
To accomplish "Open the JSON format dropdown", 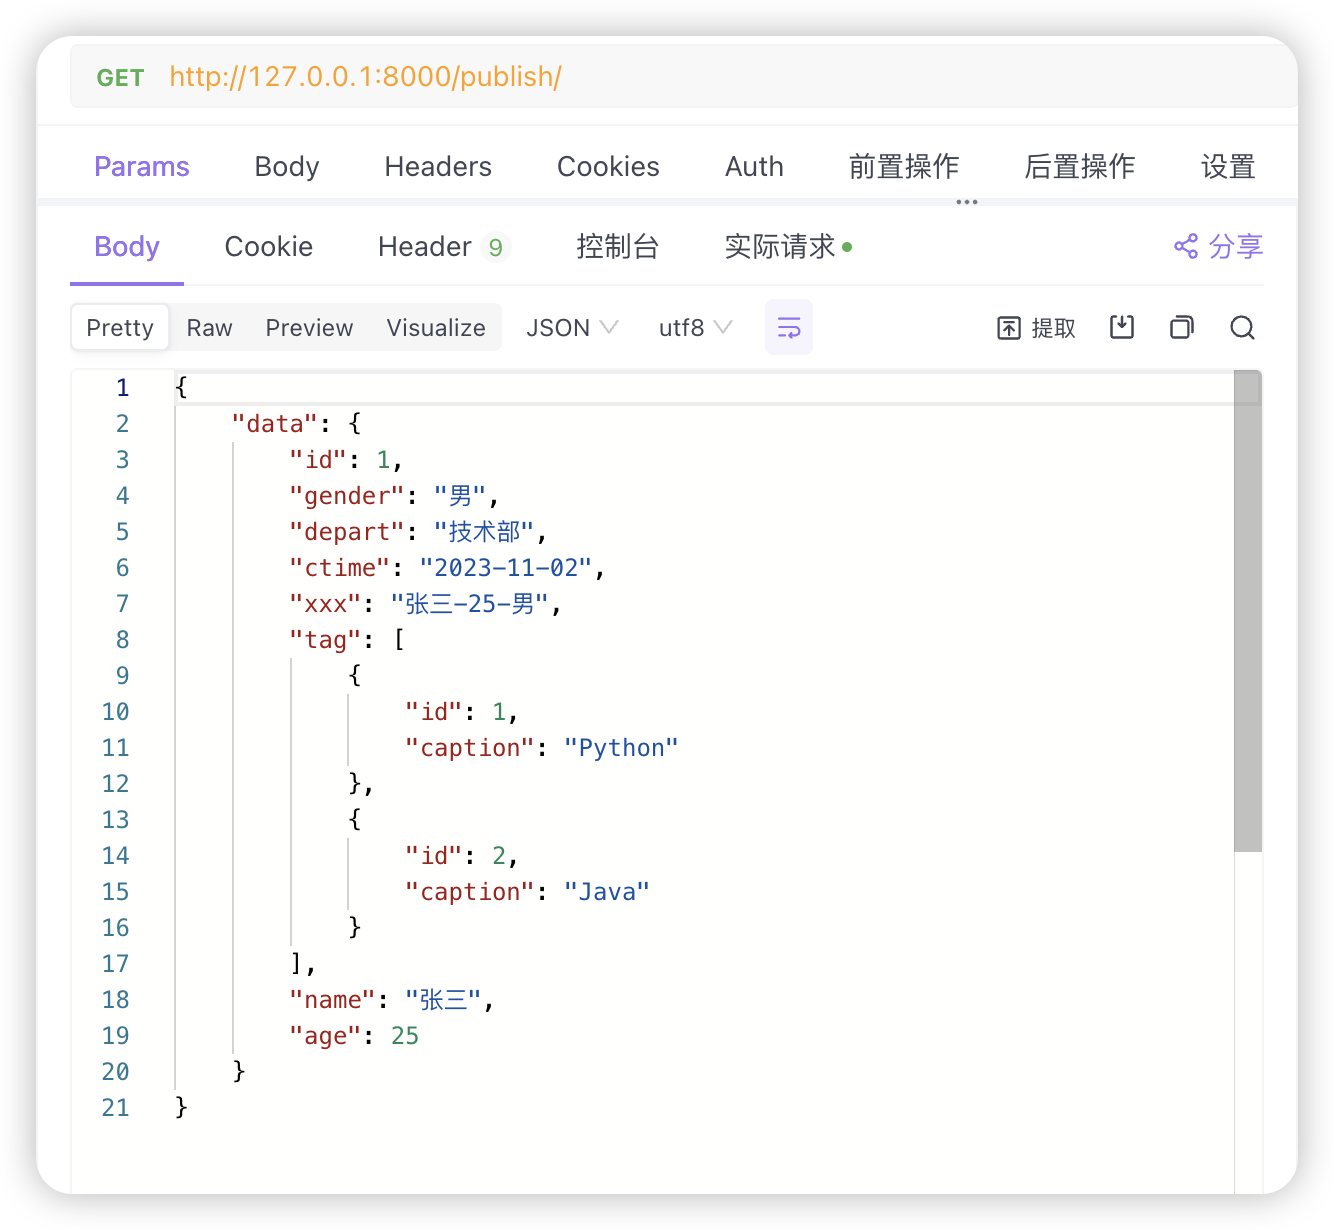I will (x=572, y=328).
